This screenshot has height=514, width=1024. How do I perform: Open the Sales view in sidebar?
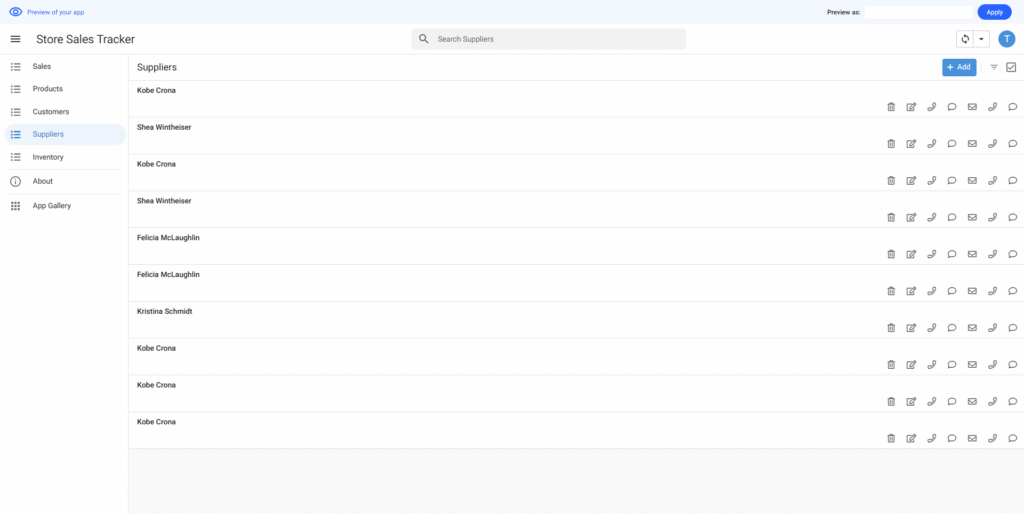[42, 66]
